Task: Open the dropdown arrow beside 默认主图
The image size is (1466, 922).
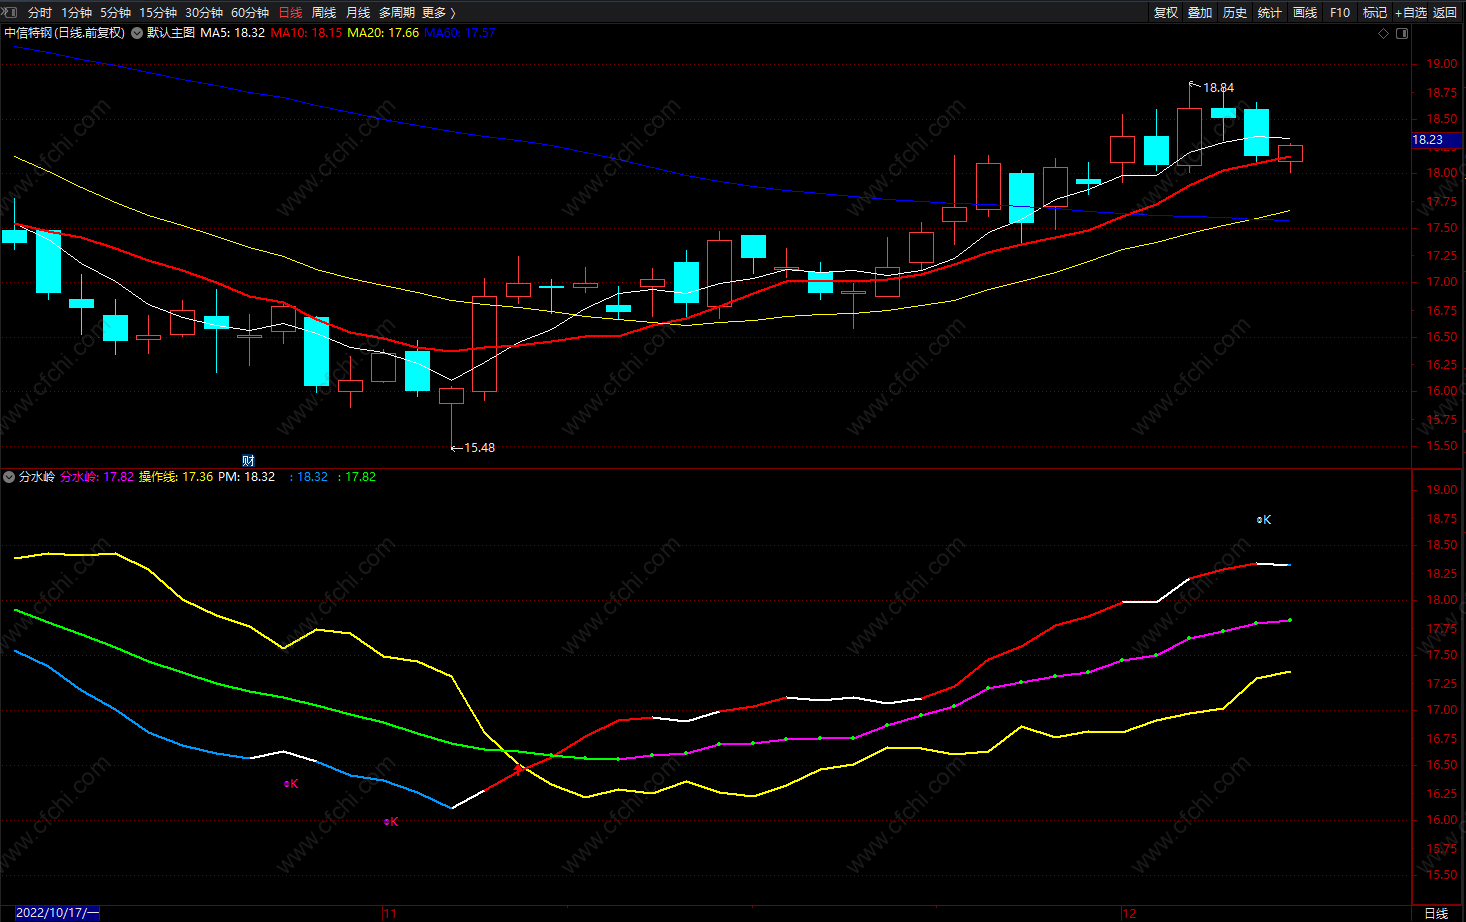Action: (x=137, y=33)
